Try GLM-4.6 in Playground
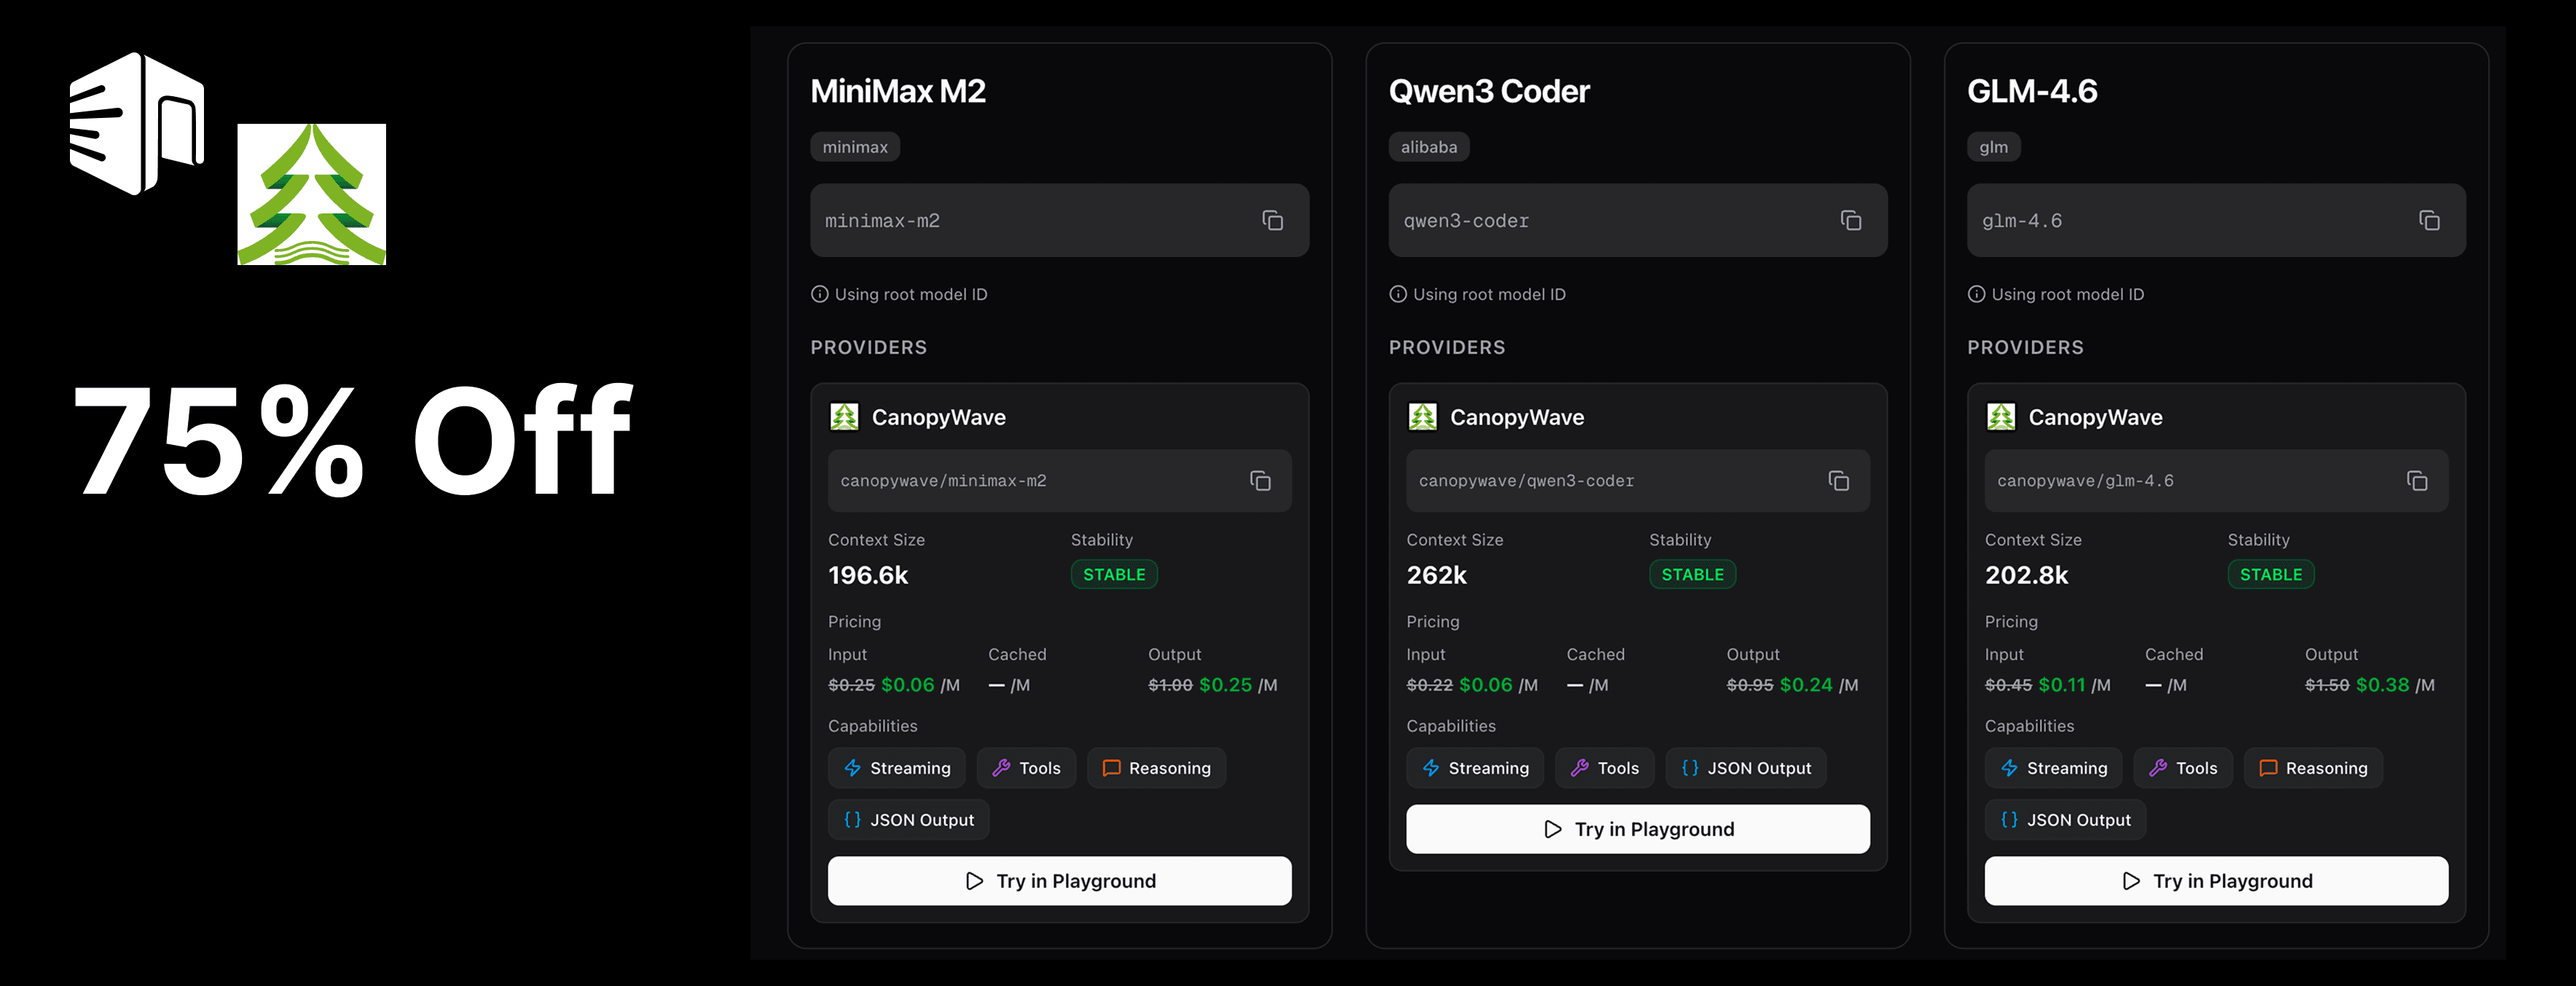 point(2216,881)
